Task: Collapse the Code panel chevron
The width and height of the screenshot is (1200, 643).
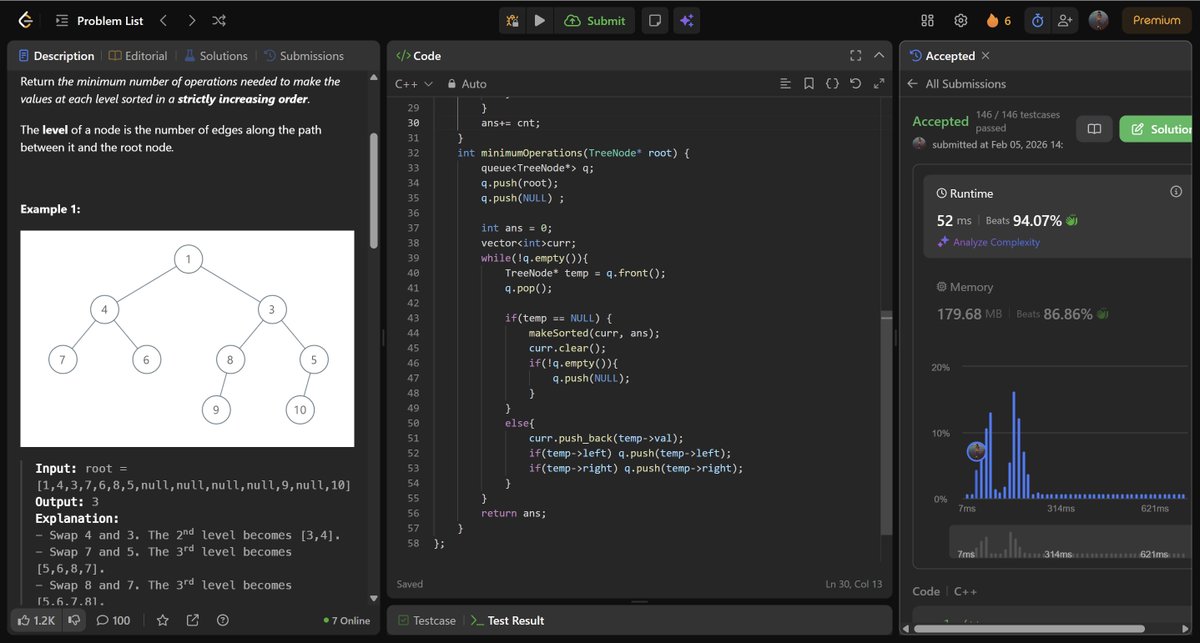Action: click(x=879, y=56)
